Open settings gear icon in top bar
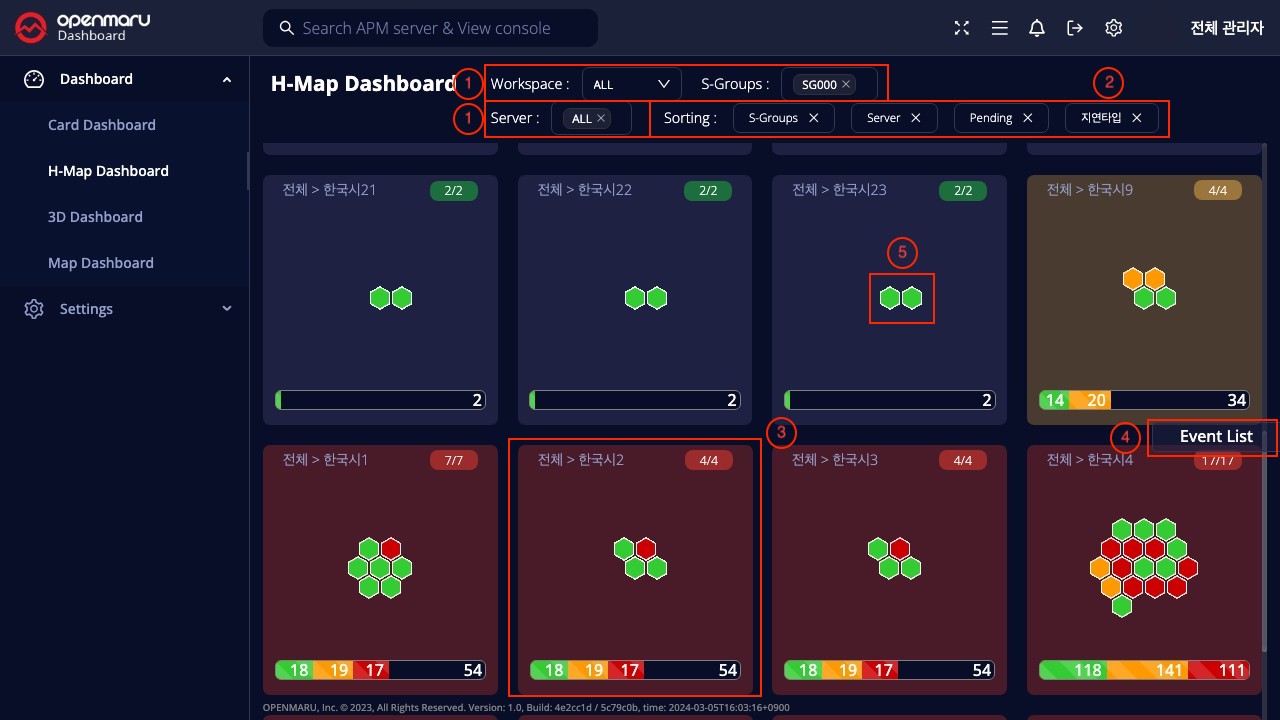Screen dimensions: 1280x720 point(1113,28)
